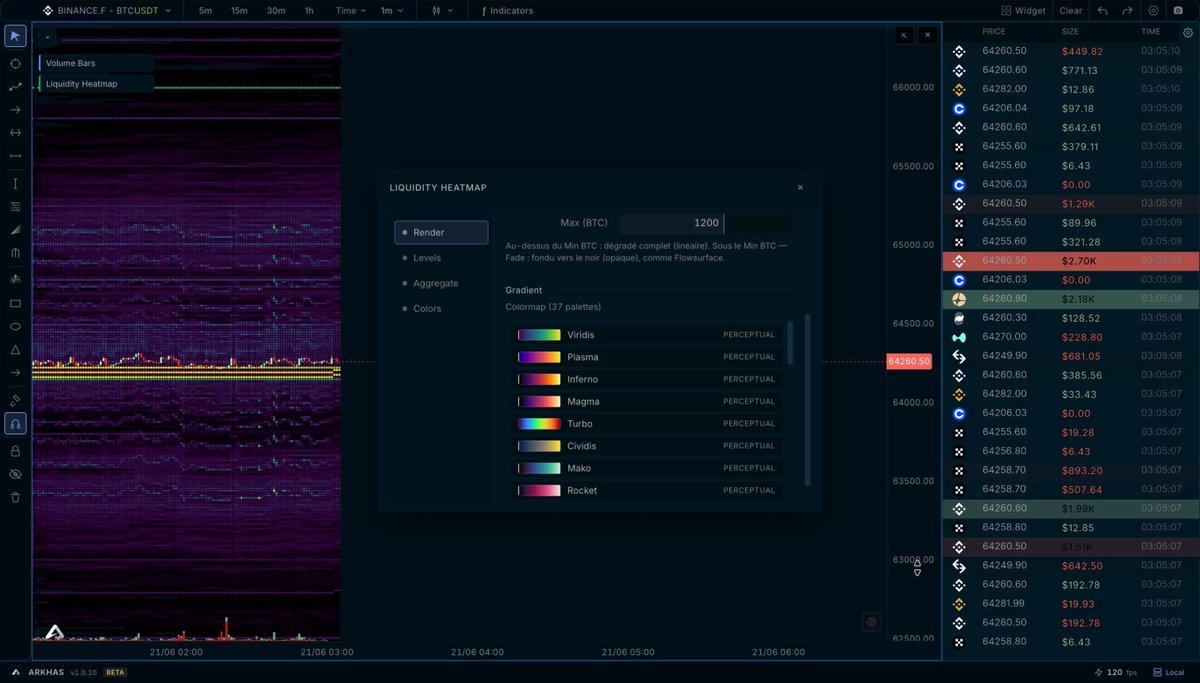The height and width of the screenshot is (683, 1200).
Task: Switch to the 5m timeframe
Action: [x=205, y=10]
